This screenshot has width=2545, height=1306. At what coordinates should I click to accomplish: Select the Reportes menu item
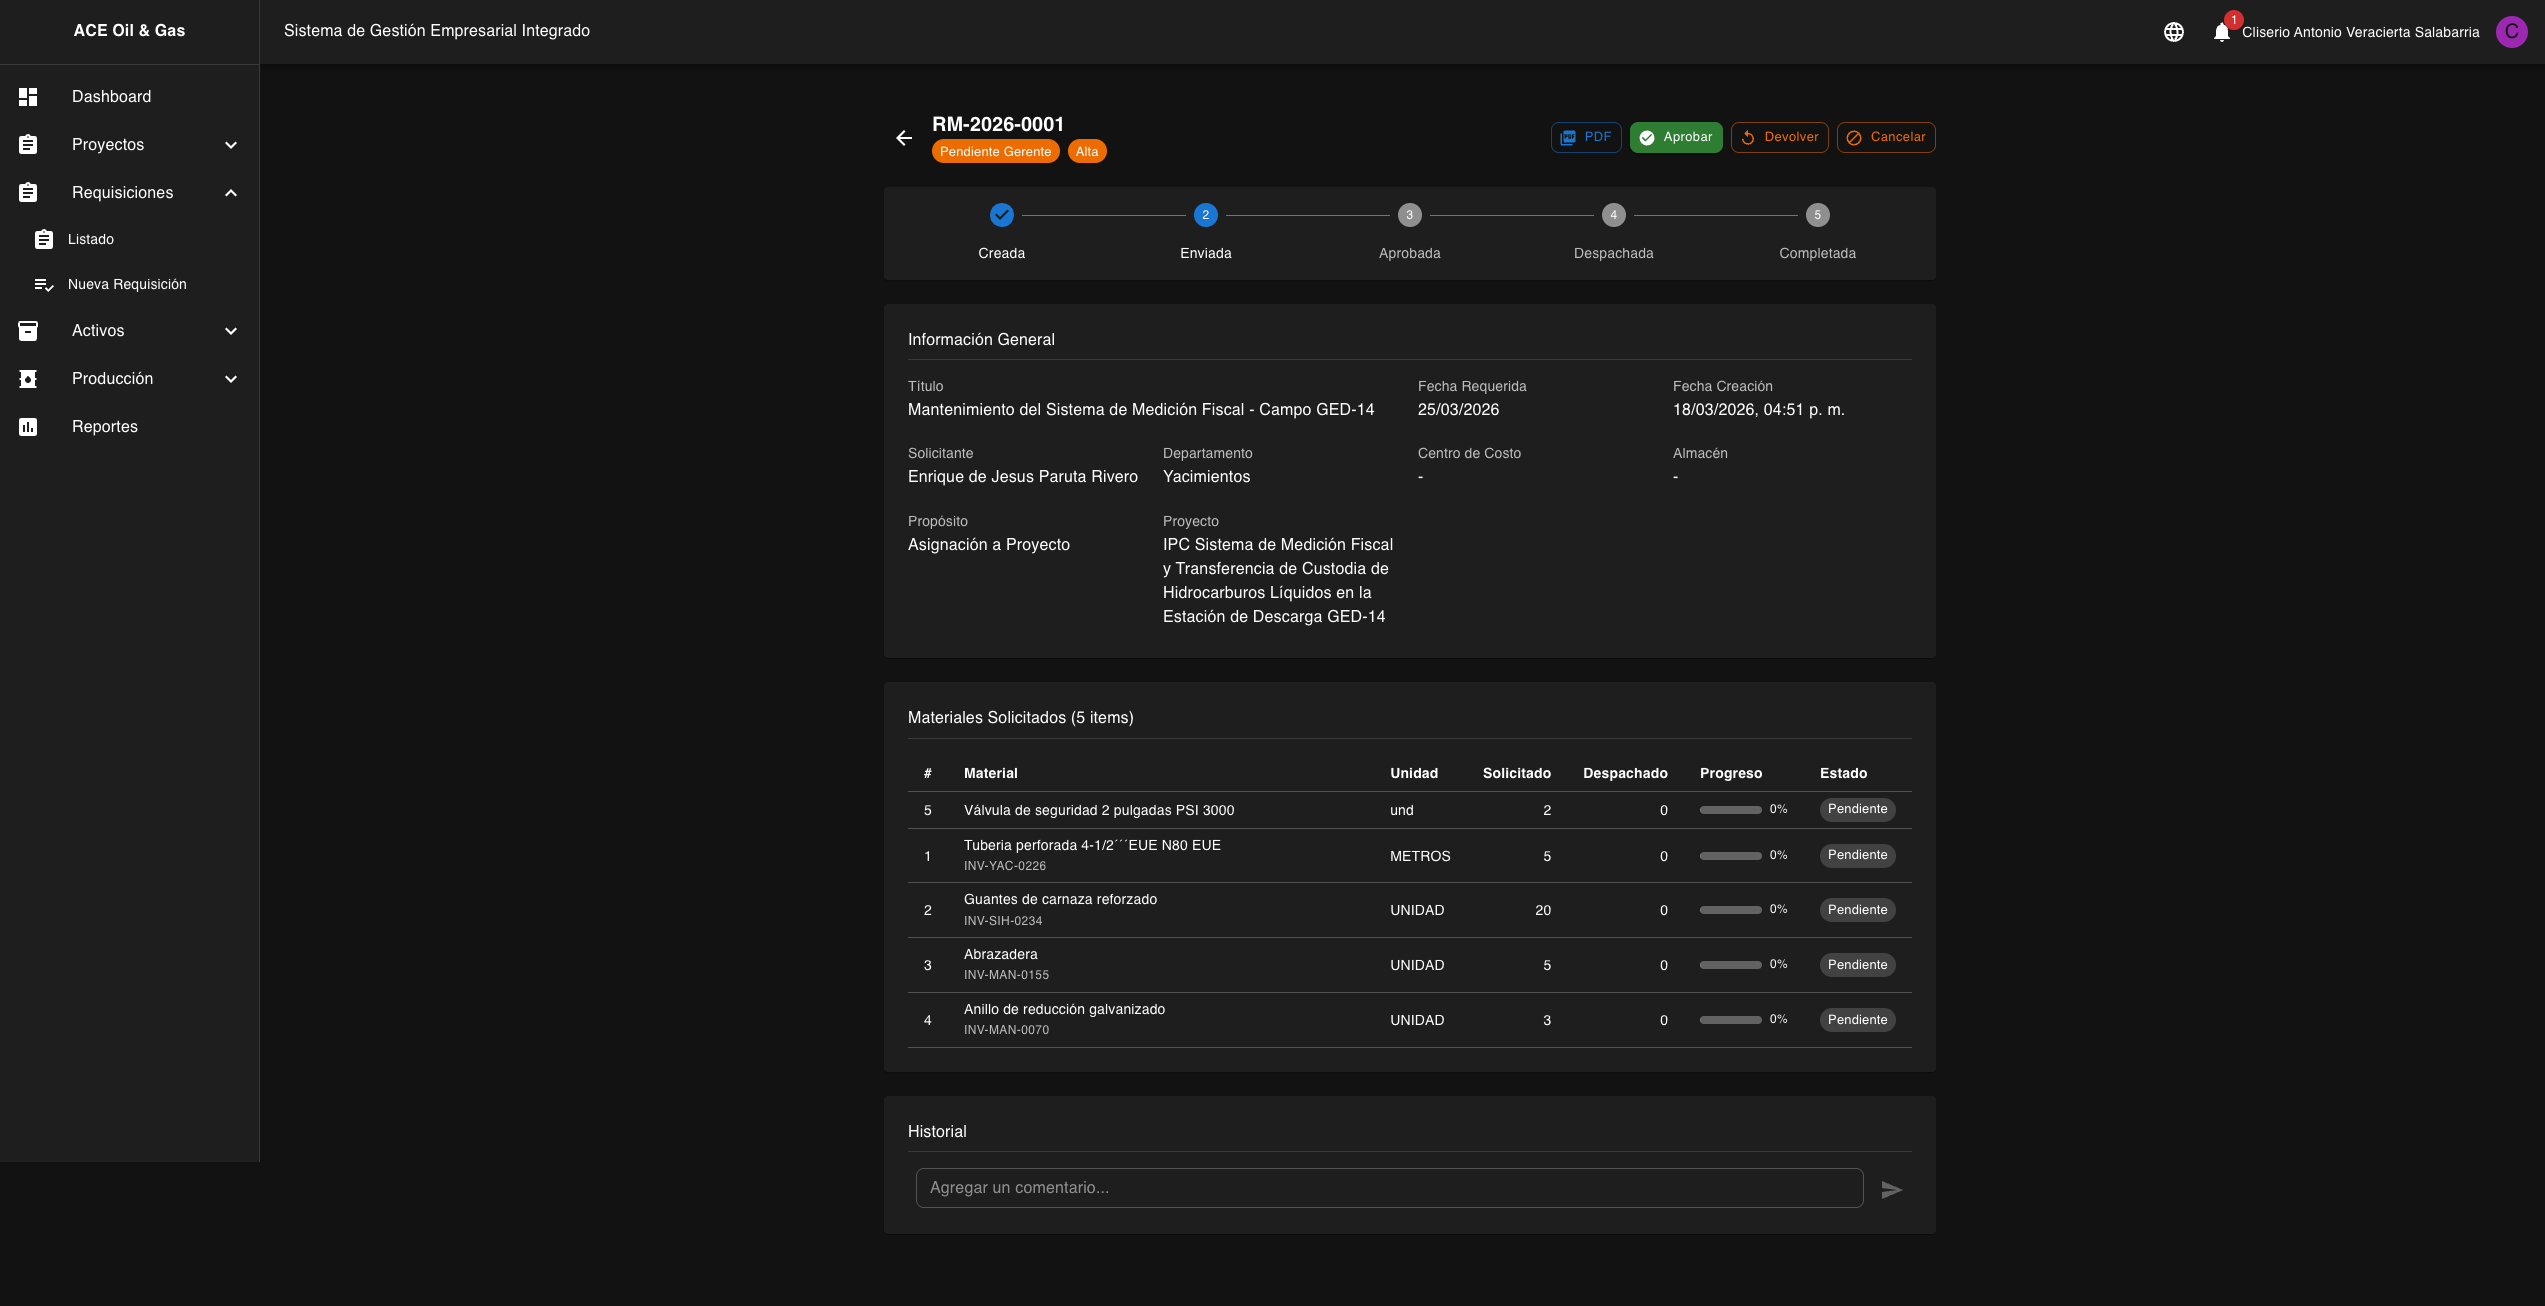(x=105, y=427)
